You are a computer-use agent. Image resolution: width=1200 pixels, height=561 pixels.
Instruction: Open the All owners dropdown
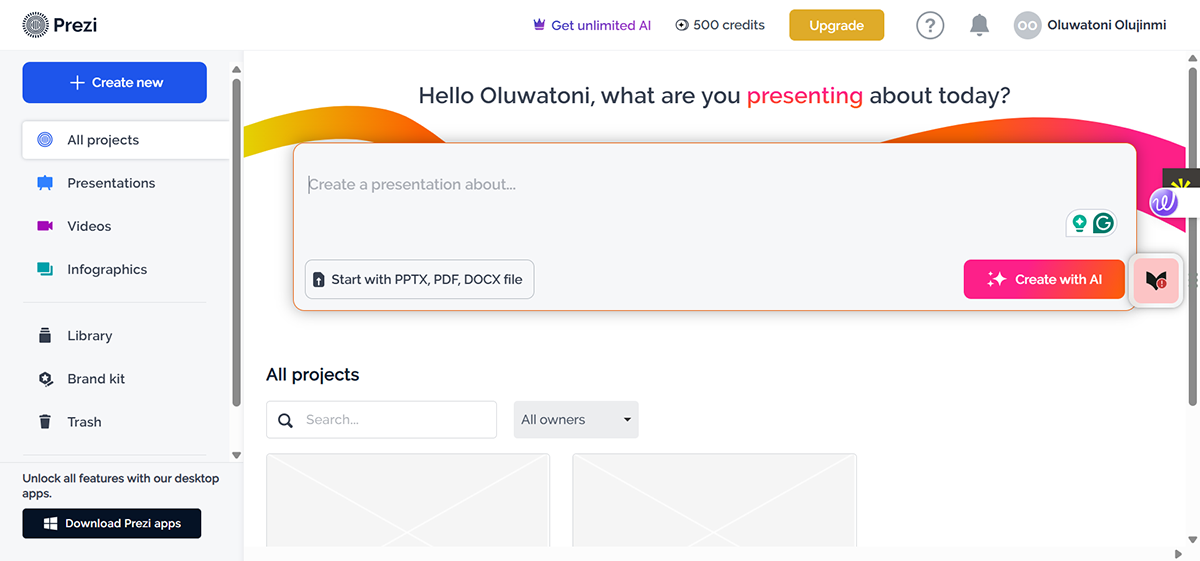(576, 420)
